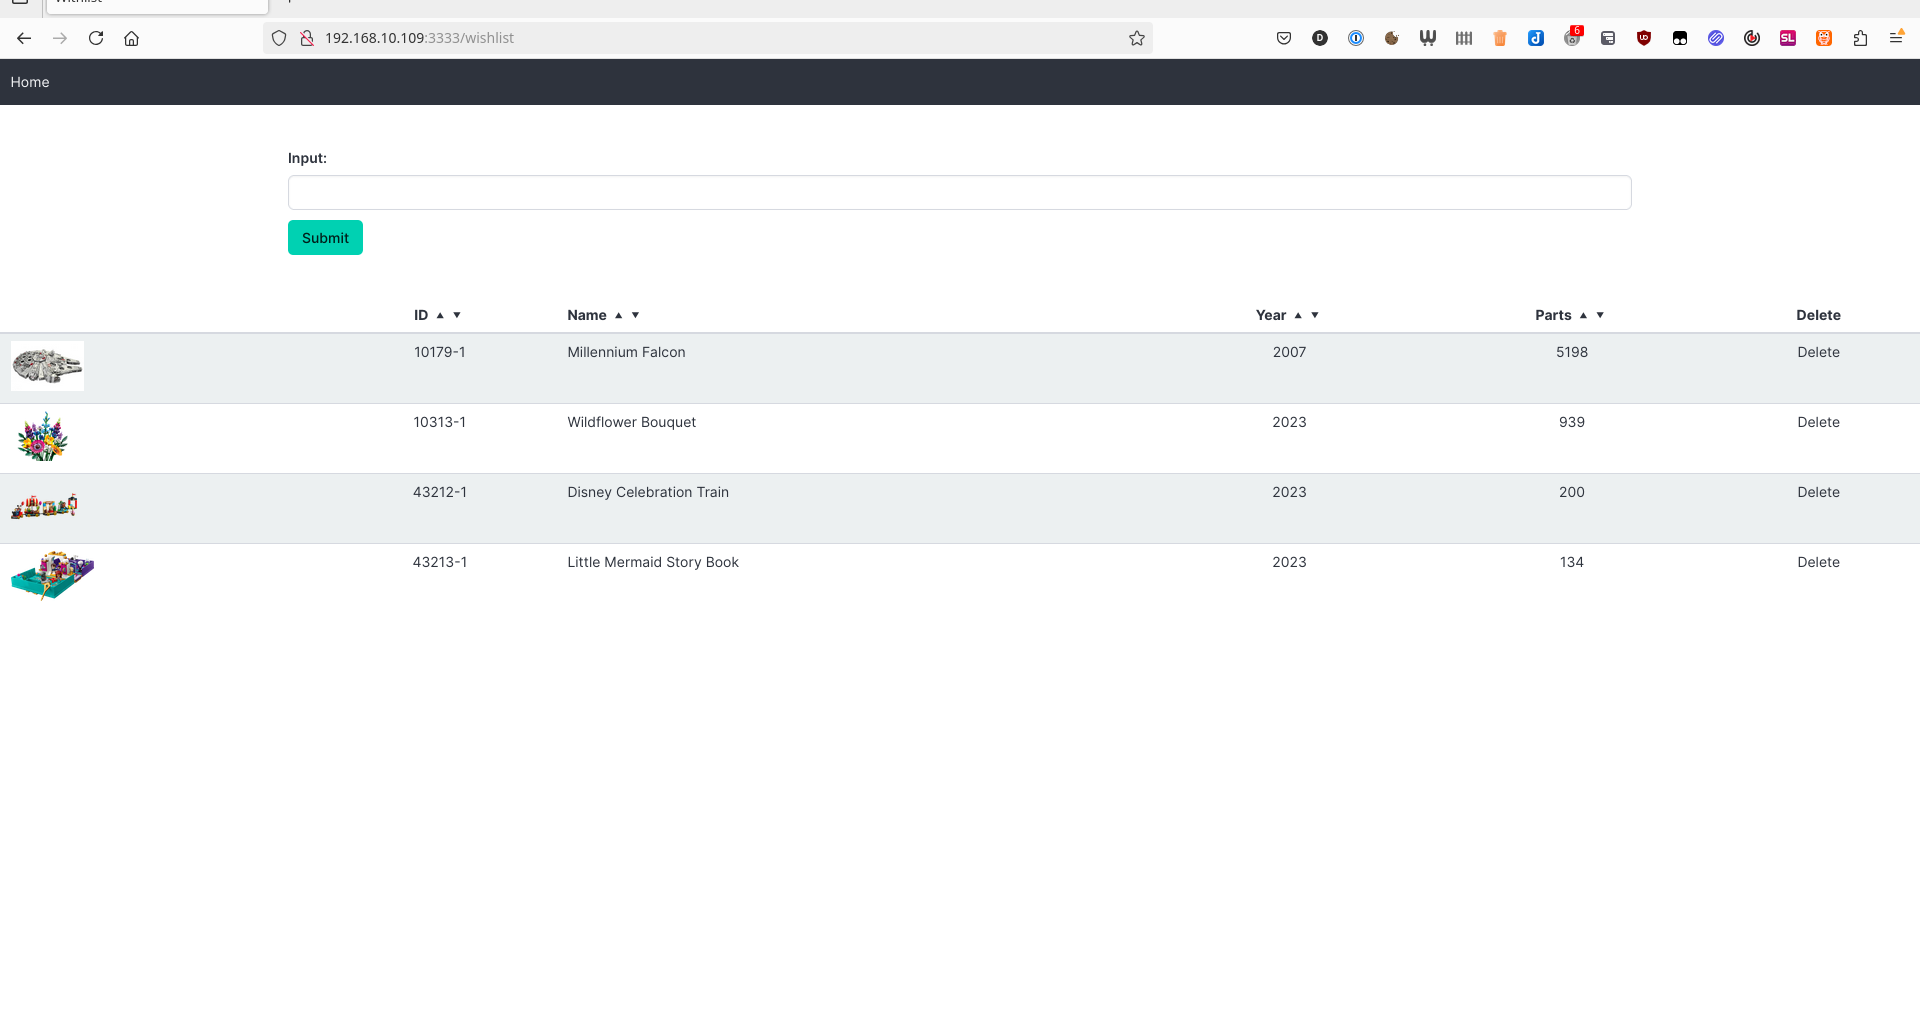Sort the ID column ascending
This screenshot has width=1920, height=1026.
click(x=440, y=315)
